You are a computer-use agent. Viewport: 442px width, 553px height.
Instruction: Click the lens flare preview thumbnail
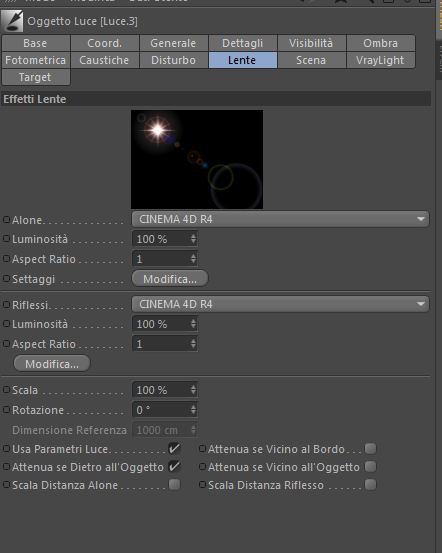point(197,159)
